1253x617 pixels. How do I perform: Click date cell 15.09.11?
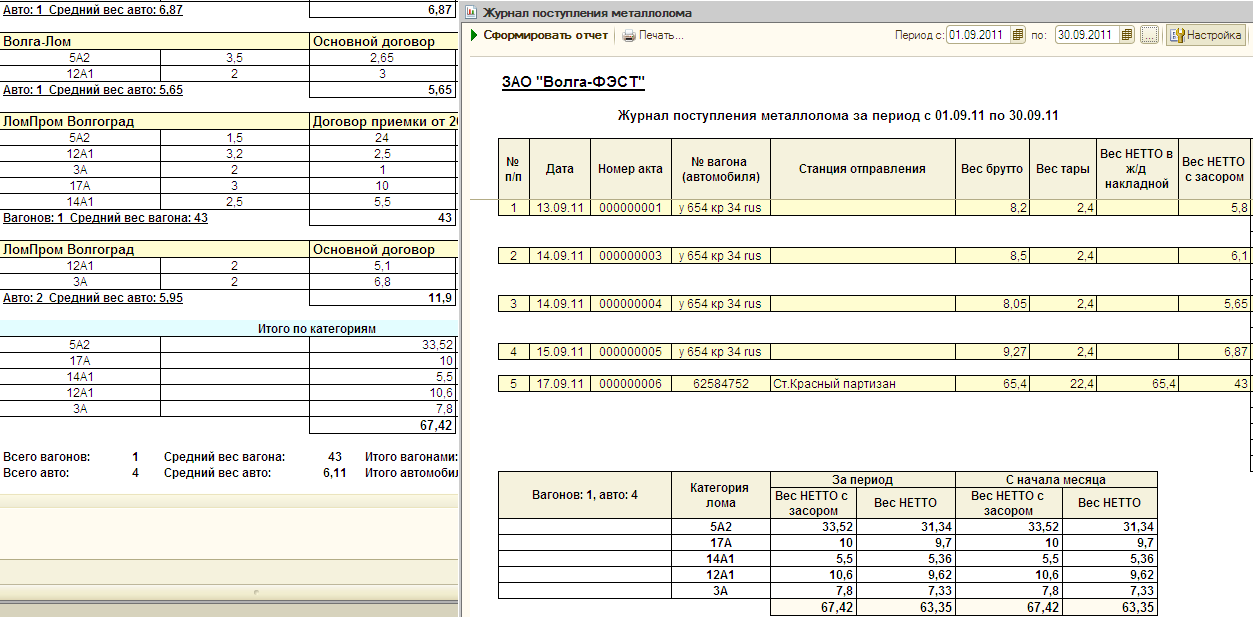(560, 352)
